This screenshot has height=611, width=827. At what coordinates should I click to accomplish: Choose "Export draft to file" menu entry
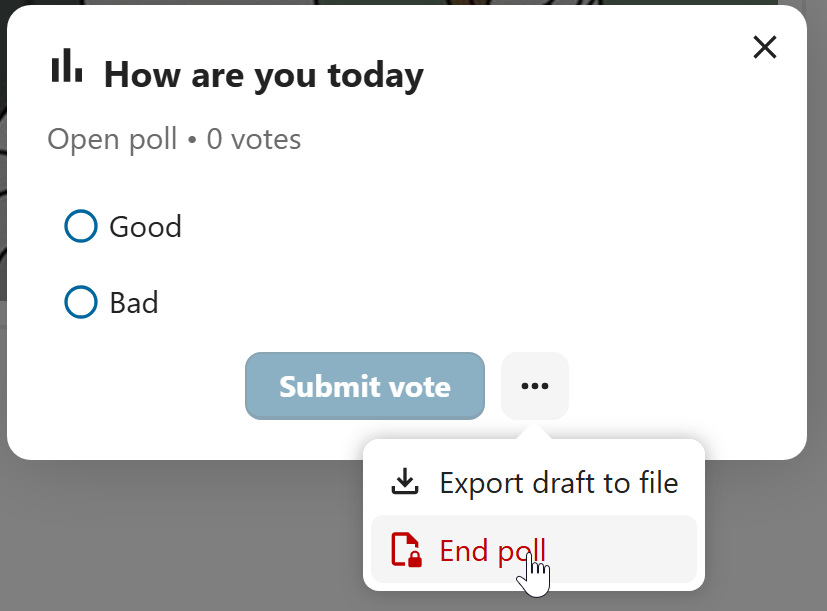pyautogui.click(x=558, y=483)
